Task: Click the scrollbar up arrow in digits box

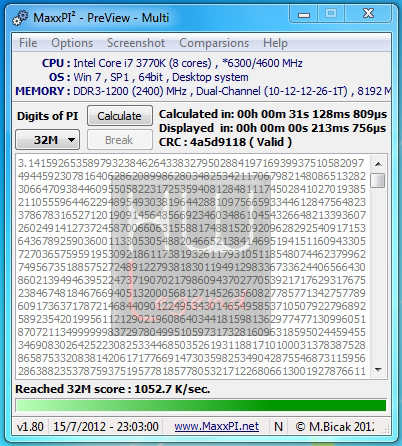Action: tap(378, 164)
